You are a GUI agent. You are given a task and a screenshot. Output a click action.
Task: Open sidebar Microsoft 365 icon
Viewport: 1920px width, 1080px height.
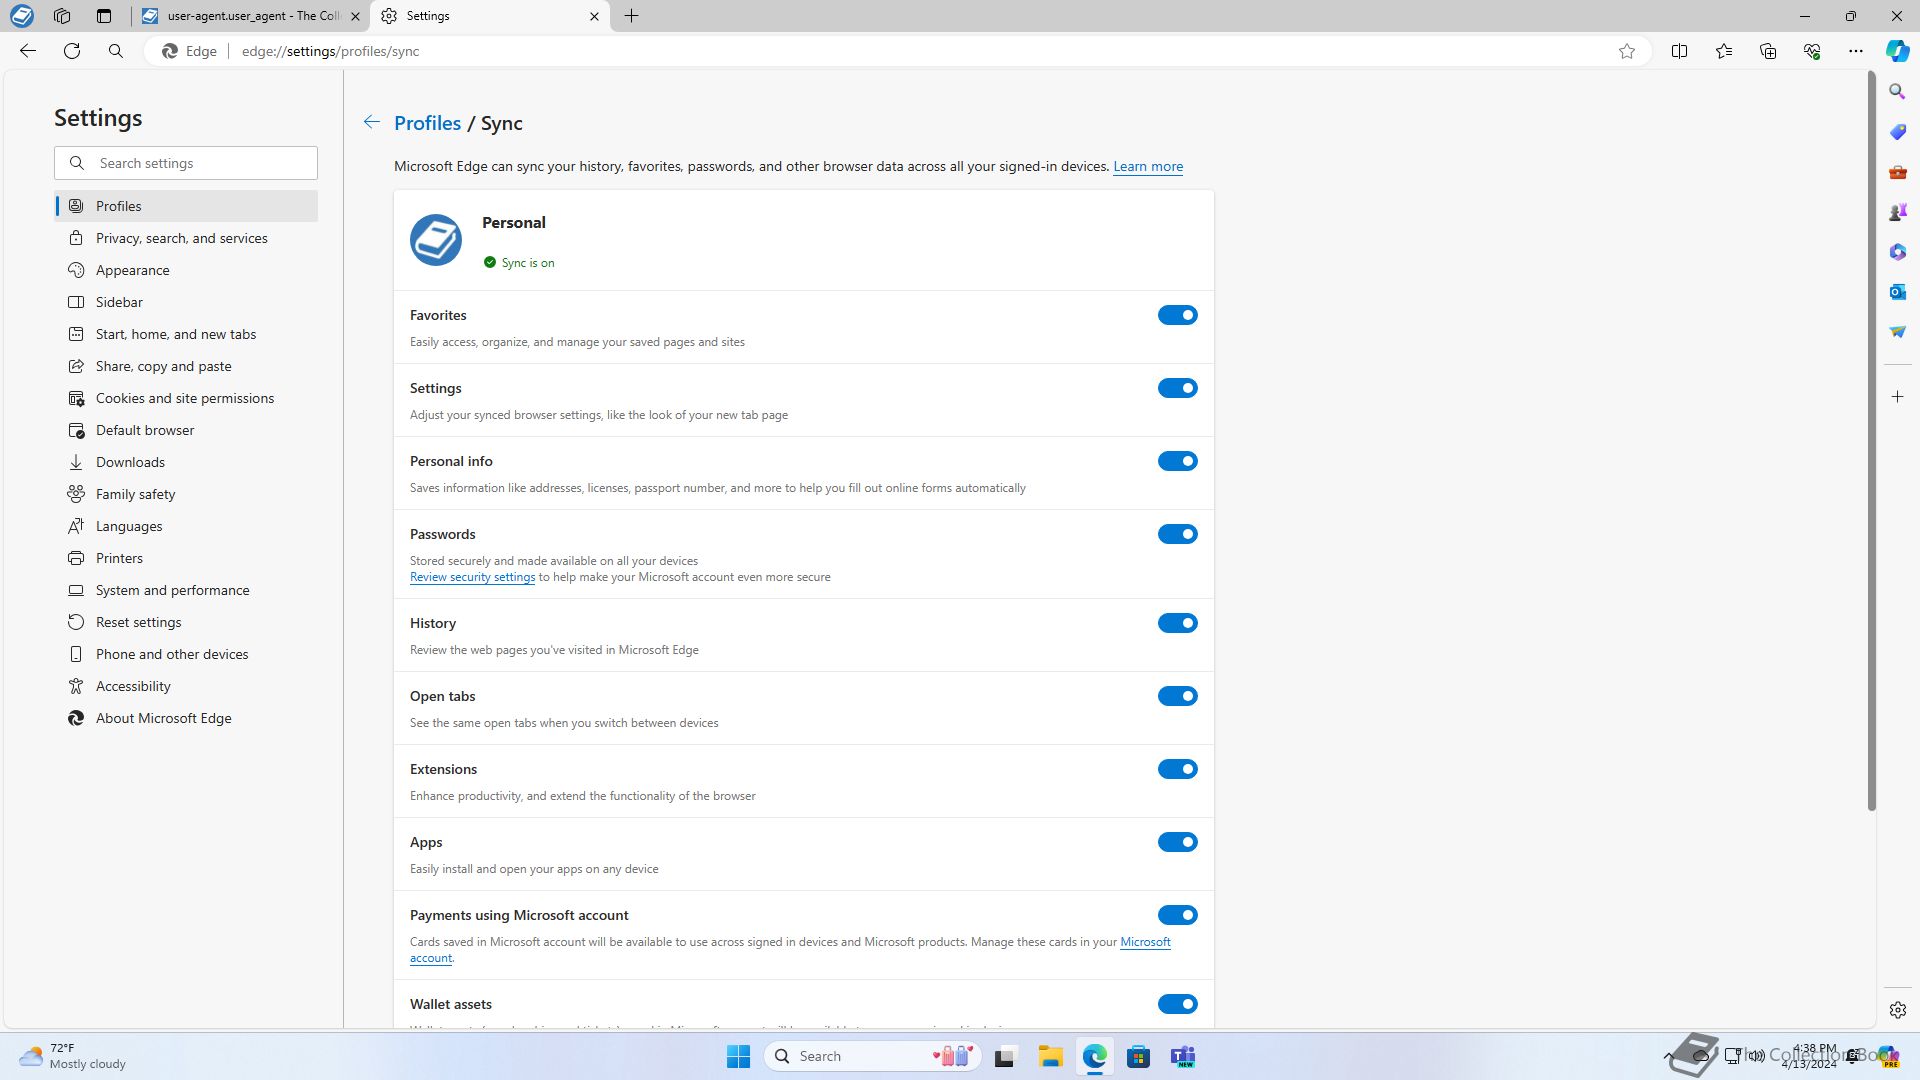tap(1897, 252)
